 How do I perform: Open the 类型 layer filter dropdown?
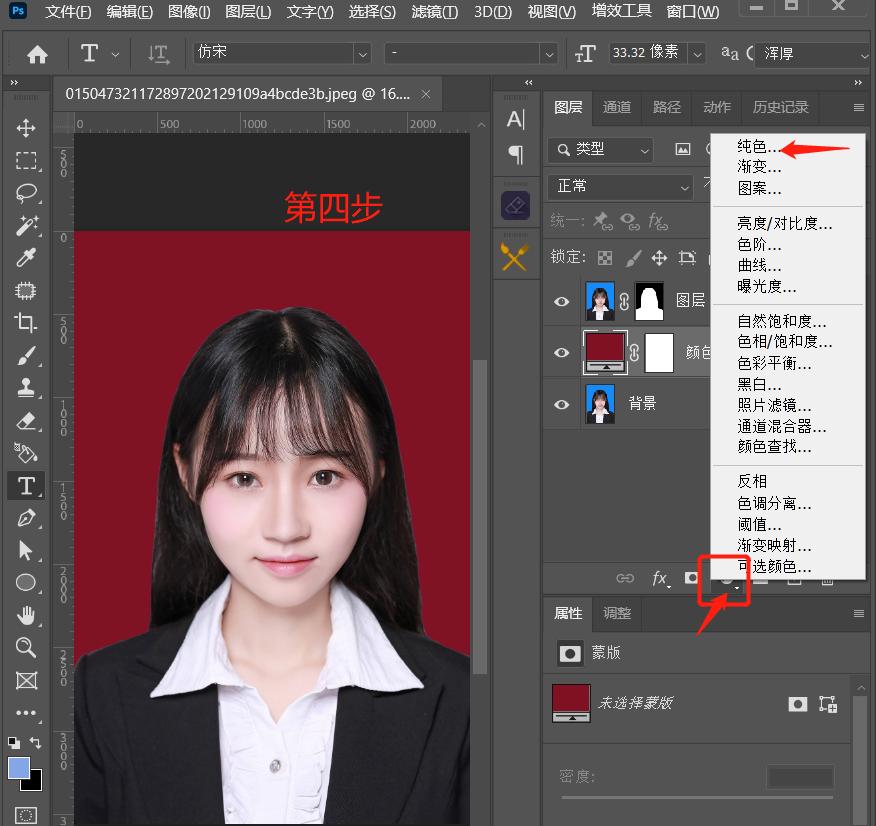click(600, 148)
